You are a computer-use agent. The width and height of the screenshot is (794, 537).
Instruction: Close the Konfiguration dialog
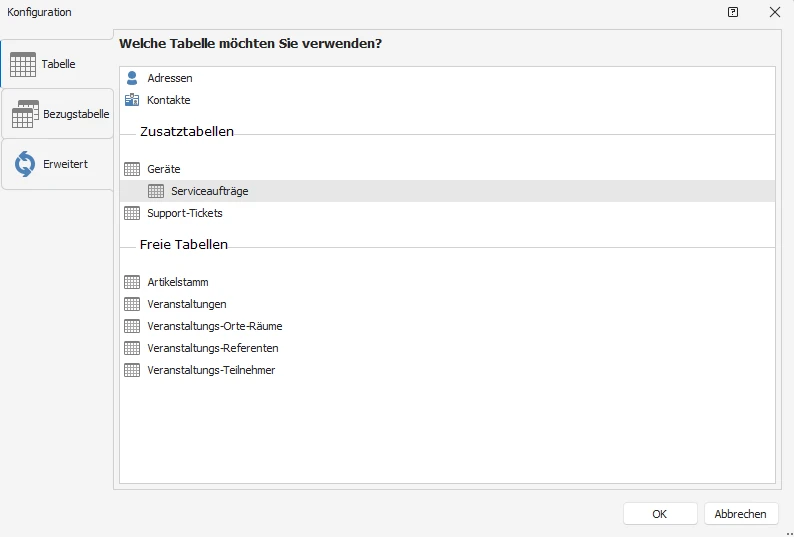pyautogui.click(x=775, y=12)
